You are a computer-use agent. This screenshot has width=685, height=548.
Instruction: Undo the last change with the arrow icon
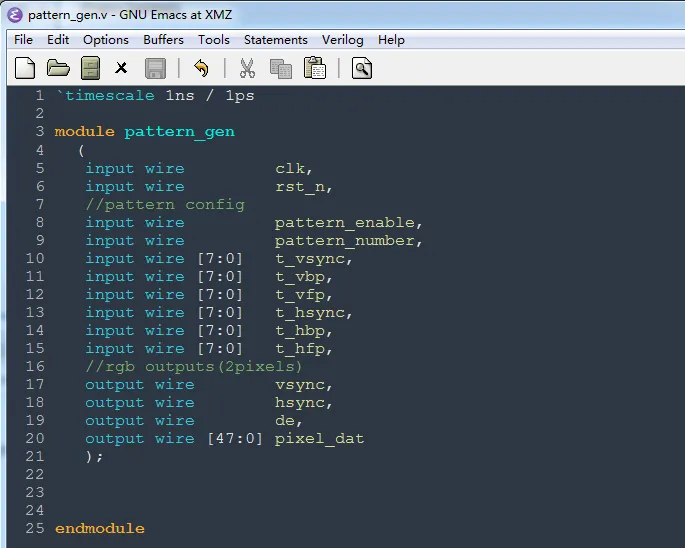(201, 68)
